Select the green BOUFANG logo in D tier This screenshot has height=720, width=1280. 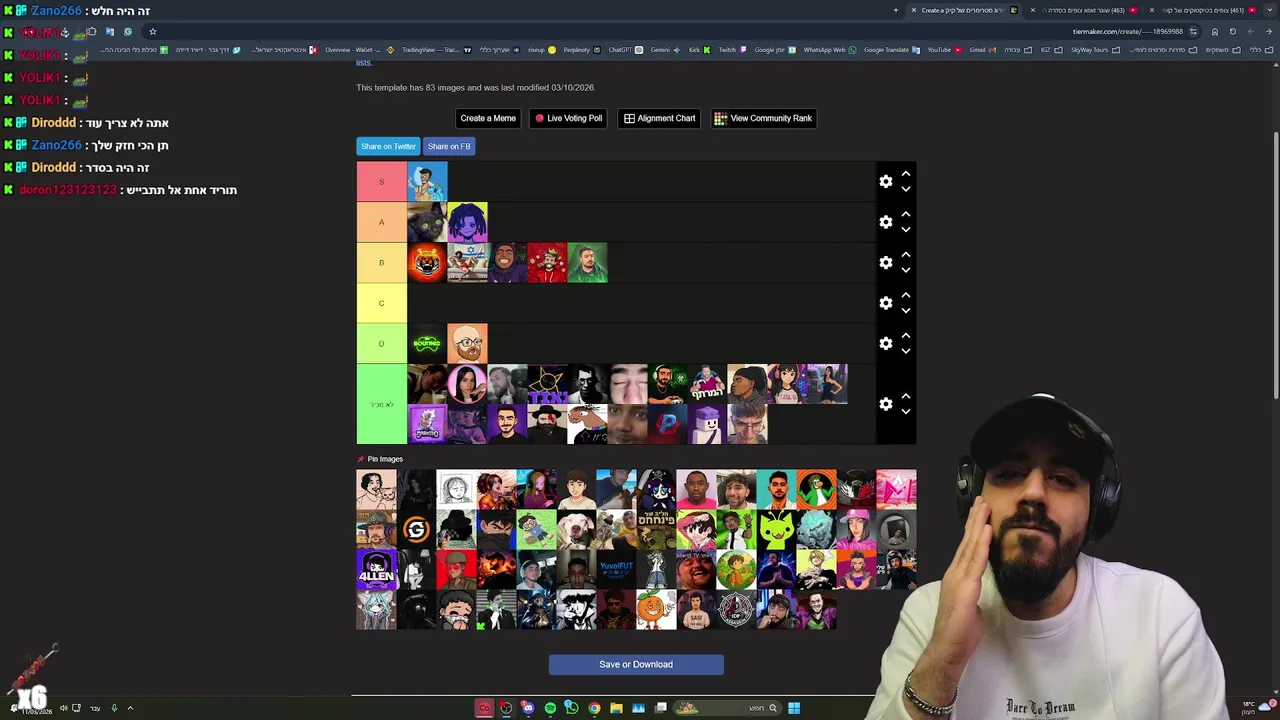(x=427, y=343)
